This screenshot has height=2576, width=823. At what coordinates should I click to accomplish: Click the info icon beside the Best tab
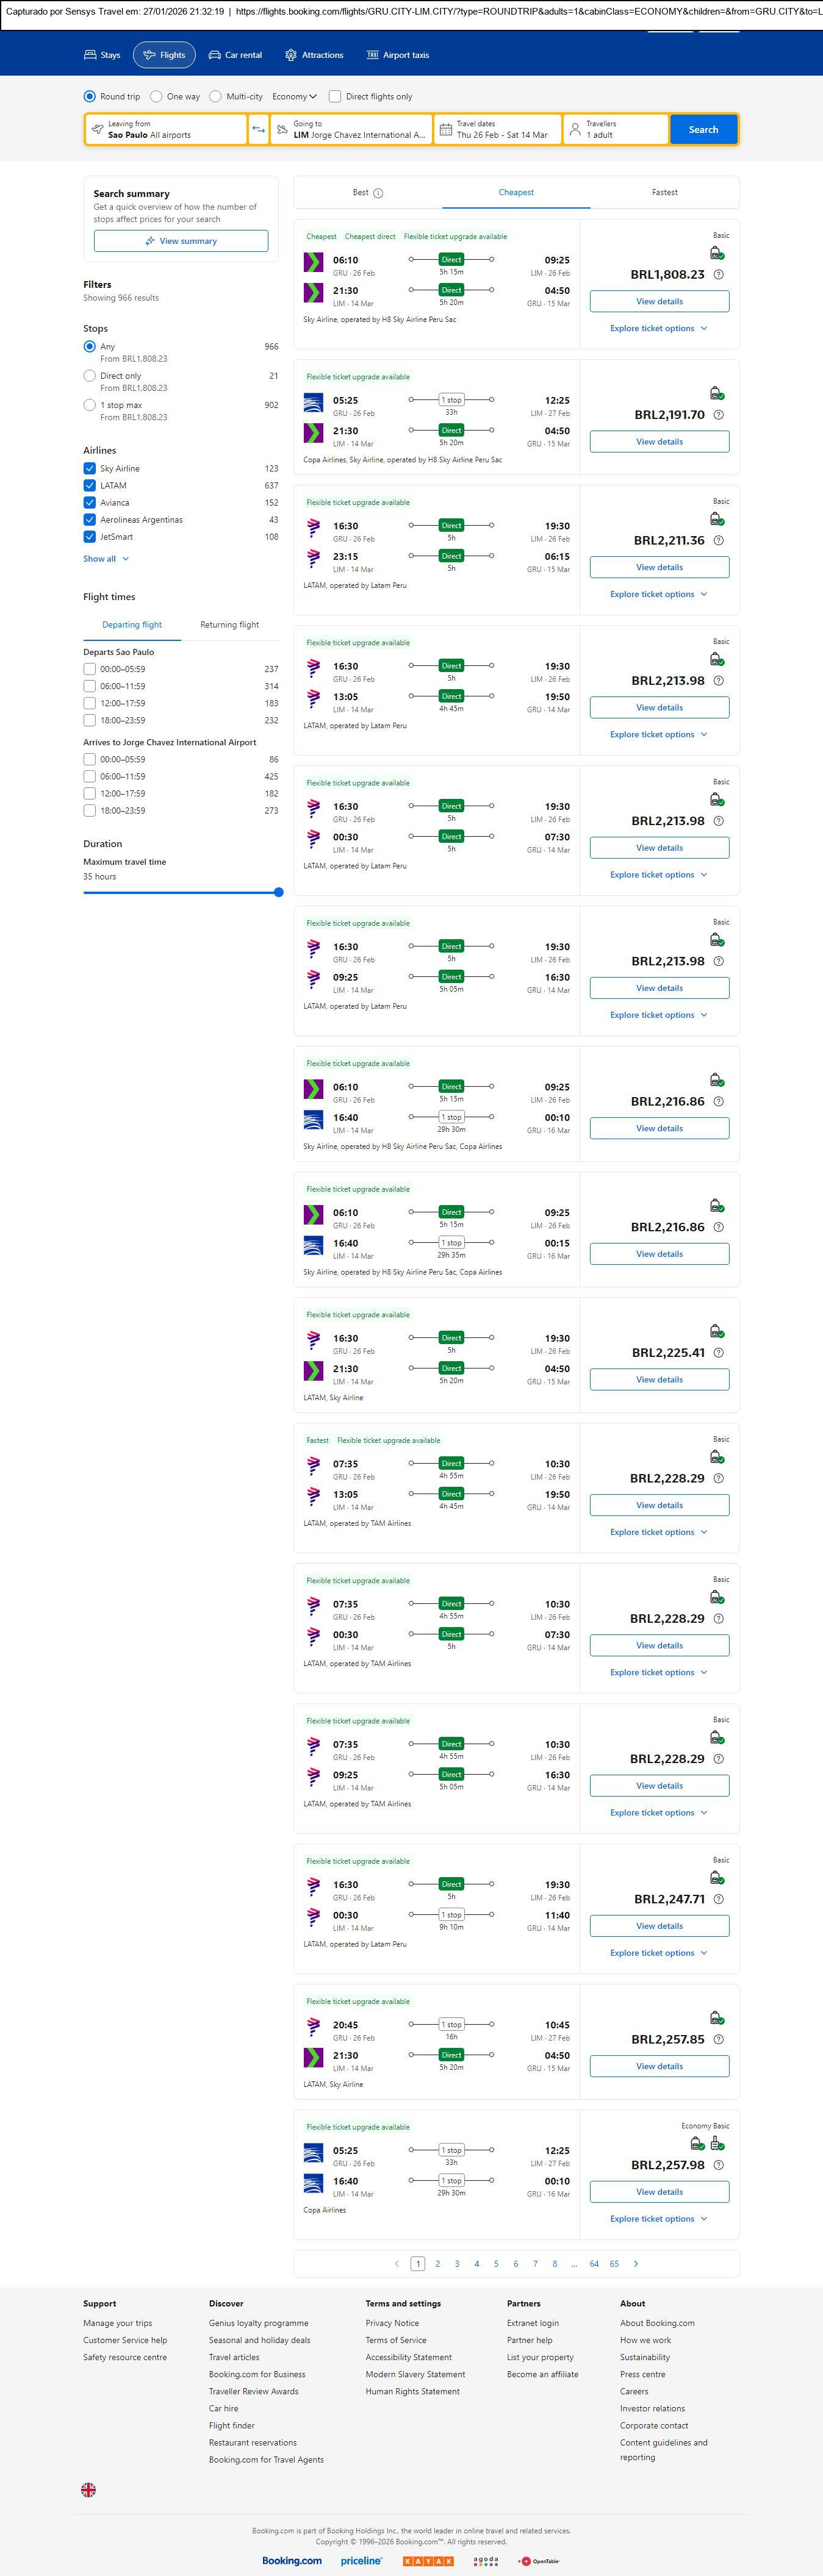pyautogui.click(x=378, y=193)
